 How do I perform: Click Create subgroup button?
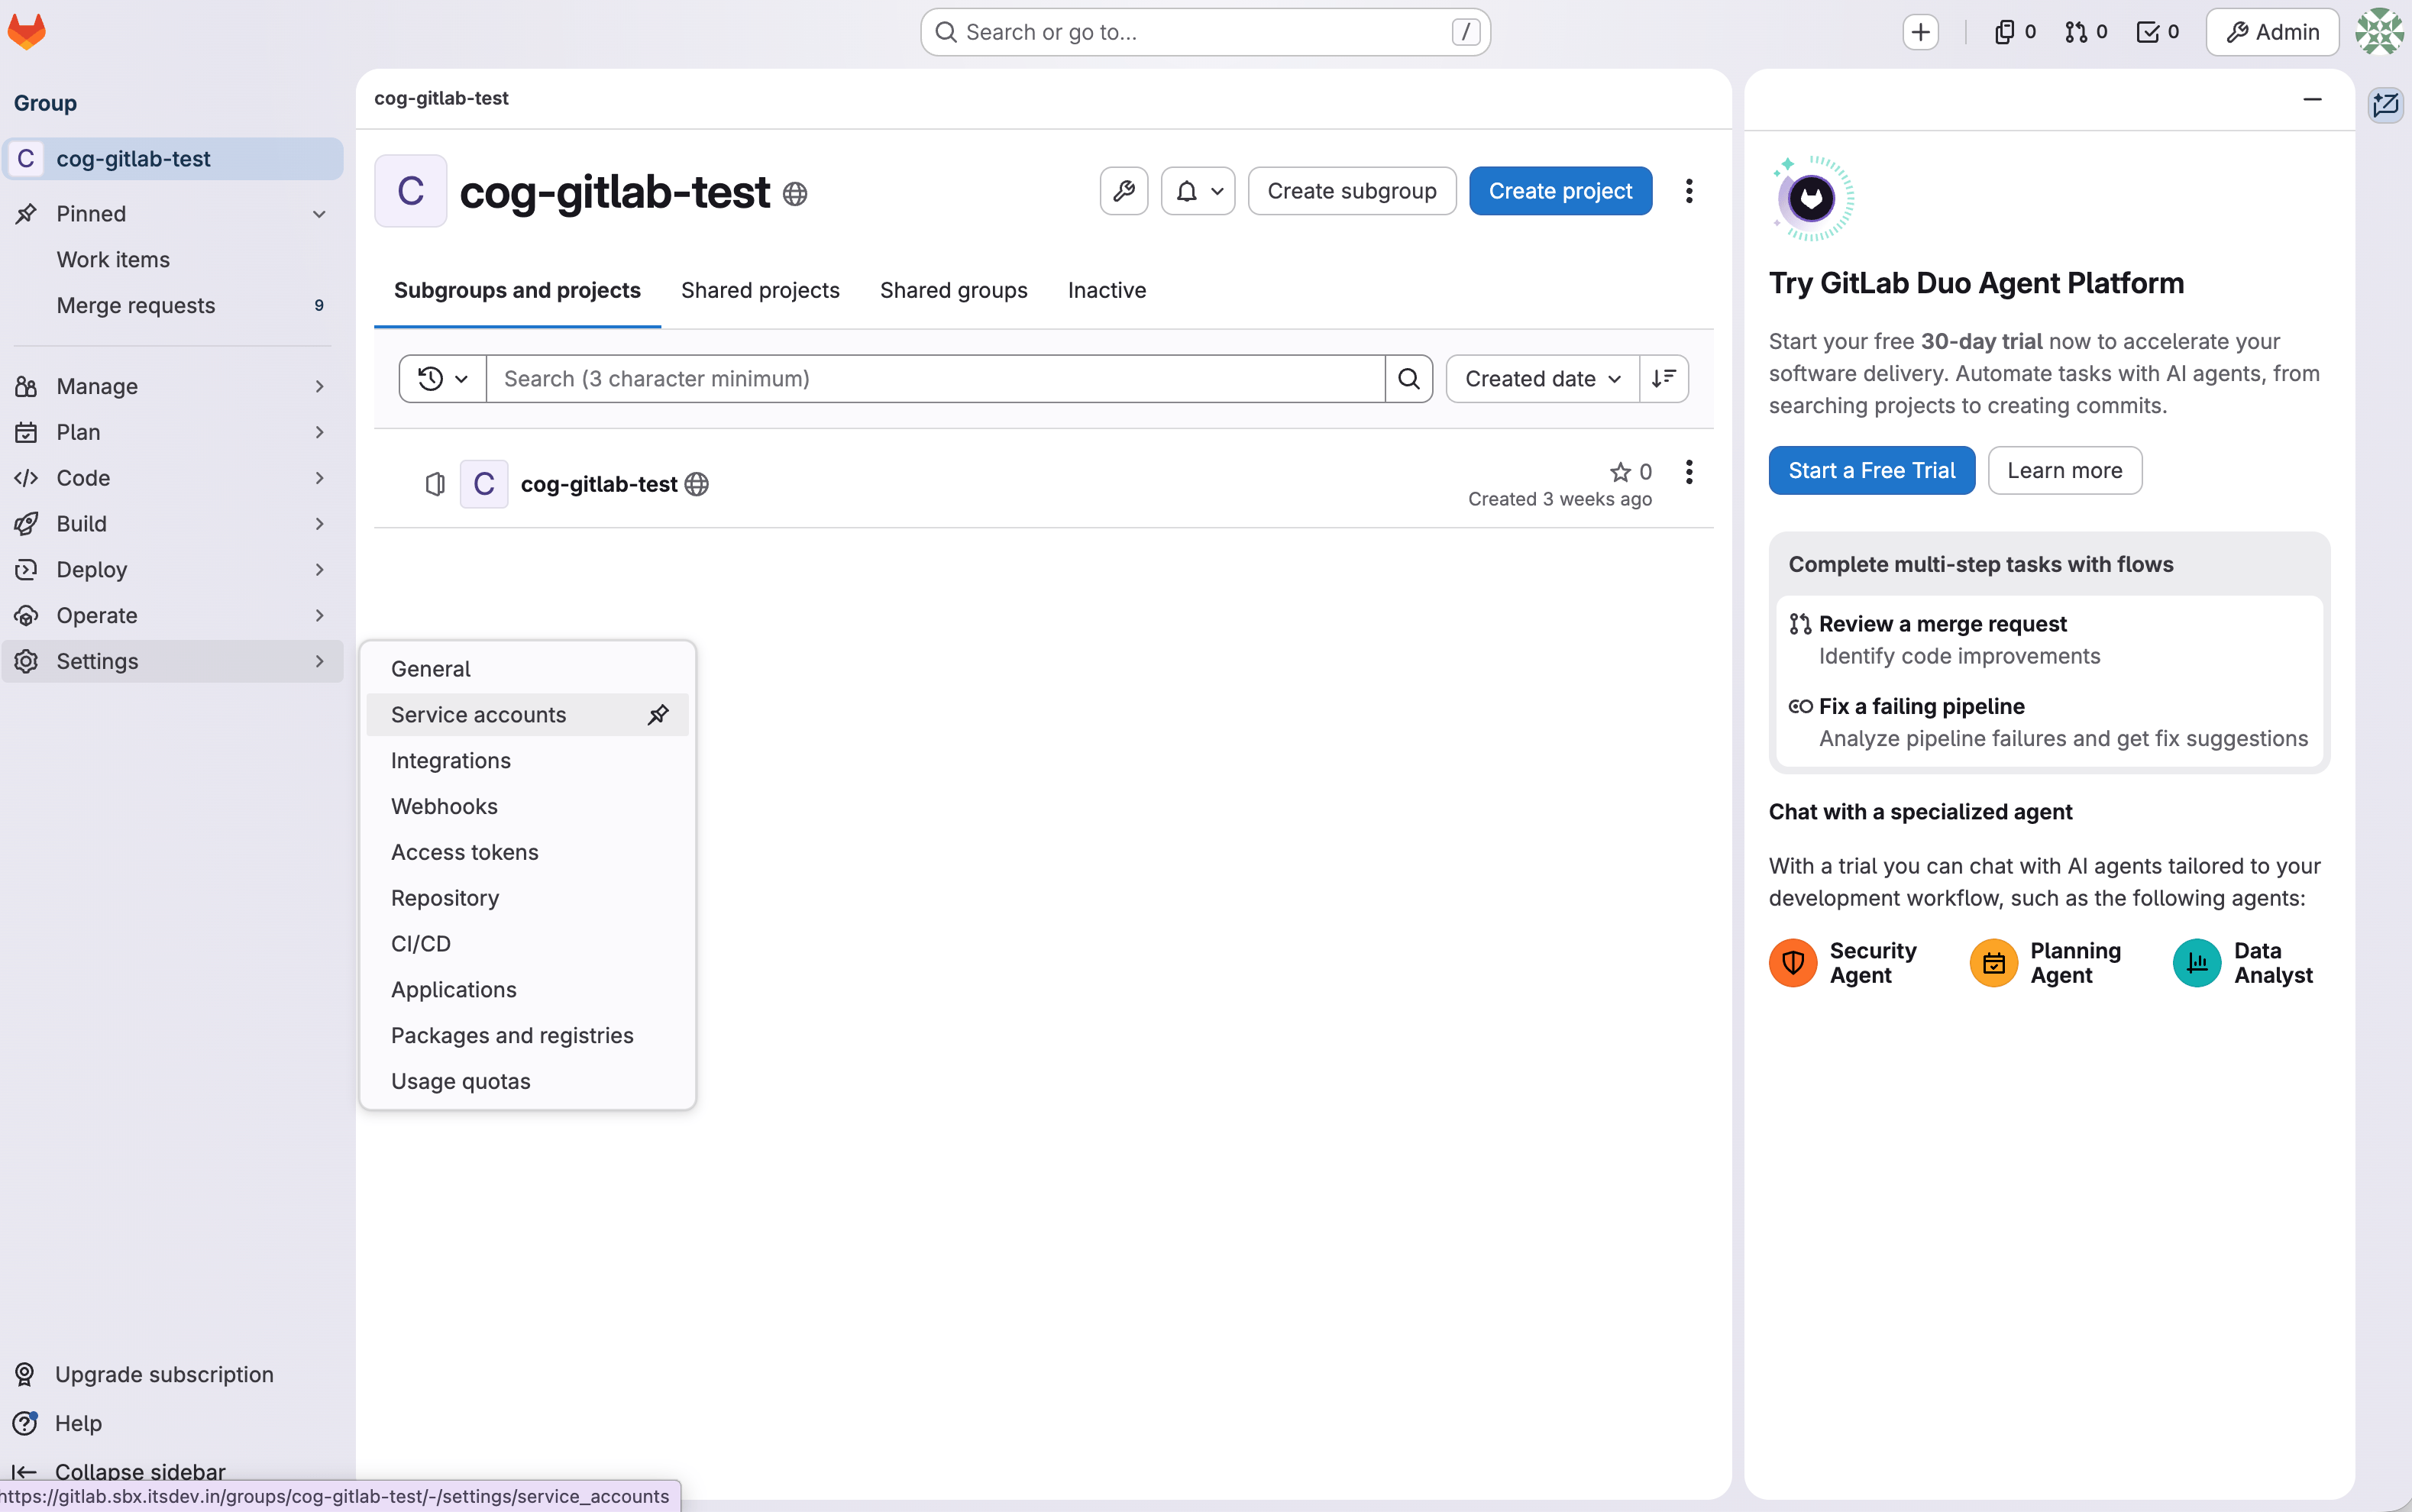(x=1352, y=191)
